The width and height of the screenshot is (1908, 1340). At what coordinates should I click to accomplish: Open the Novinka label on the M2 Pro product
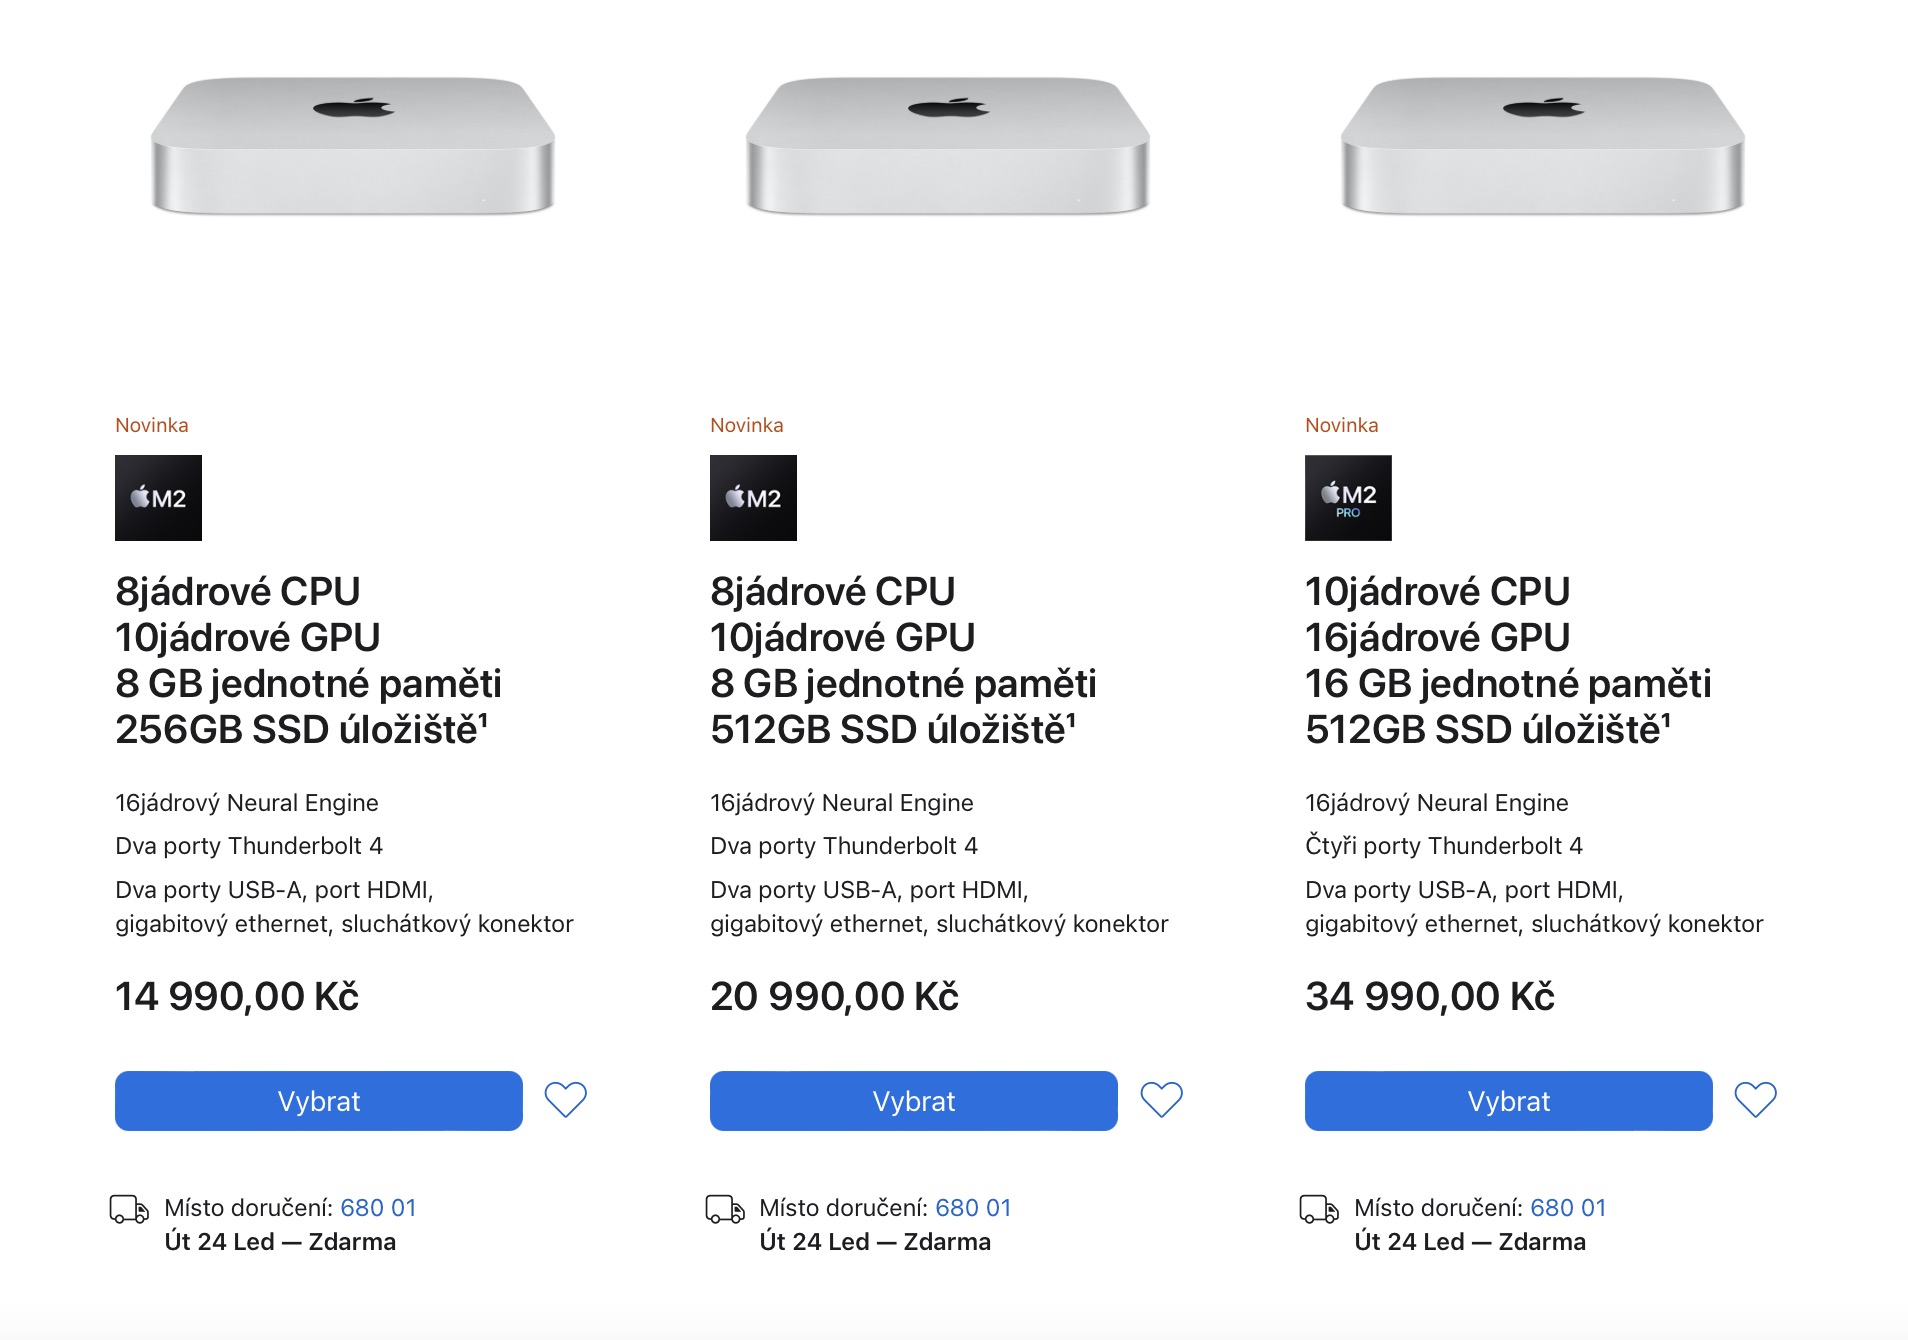1342,424
